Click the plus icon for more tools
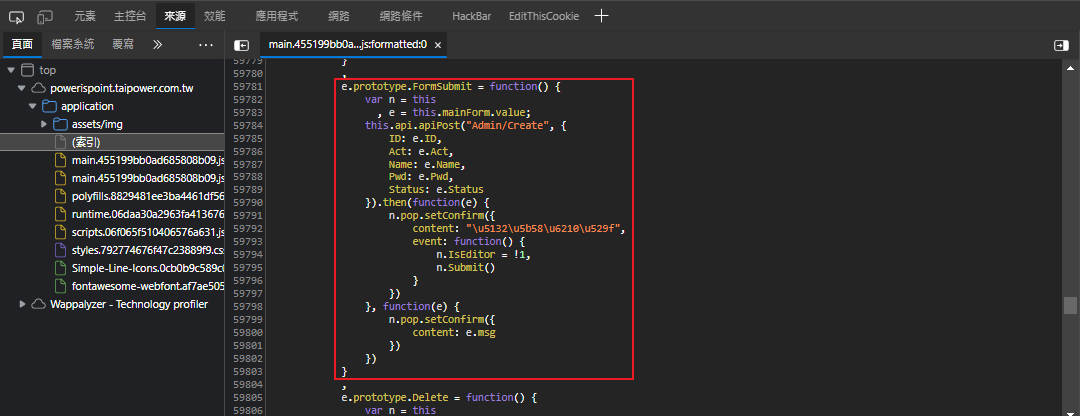 point(601,16)
